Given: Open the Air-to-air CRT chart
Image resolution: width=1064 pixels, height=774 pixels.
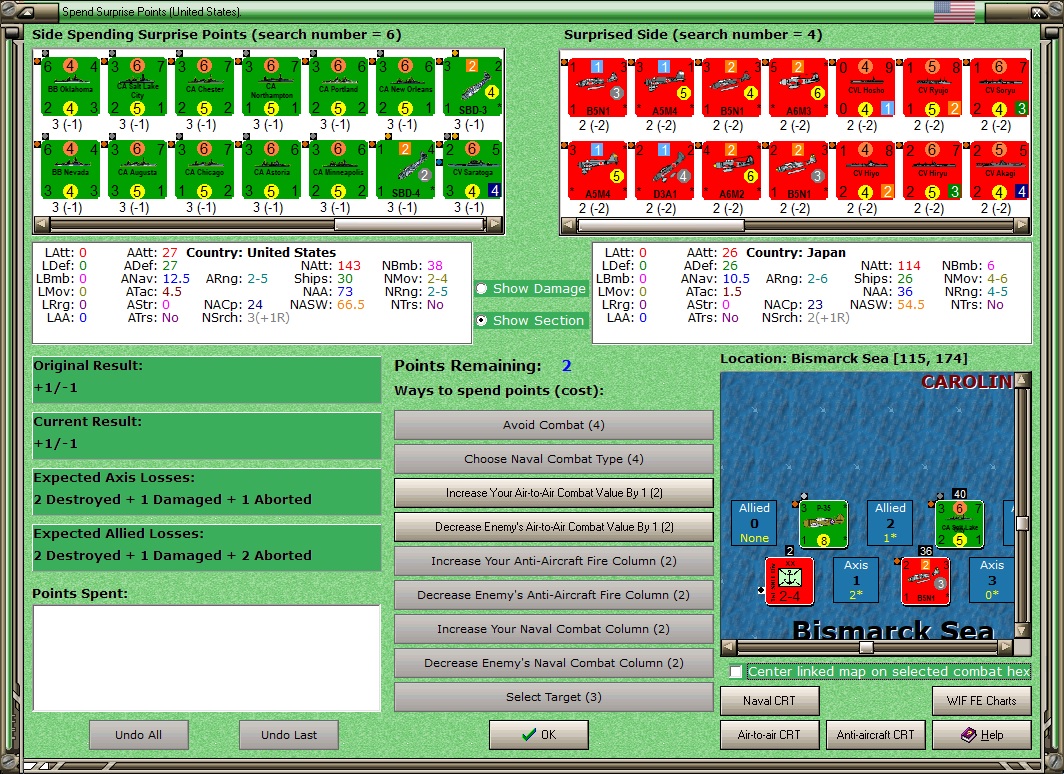Looking at the screenshot, I should click(770, 735).
